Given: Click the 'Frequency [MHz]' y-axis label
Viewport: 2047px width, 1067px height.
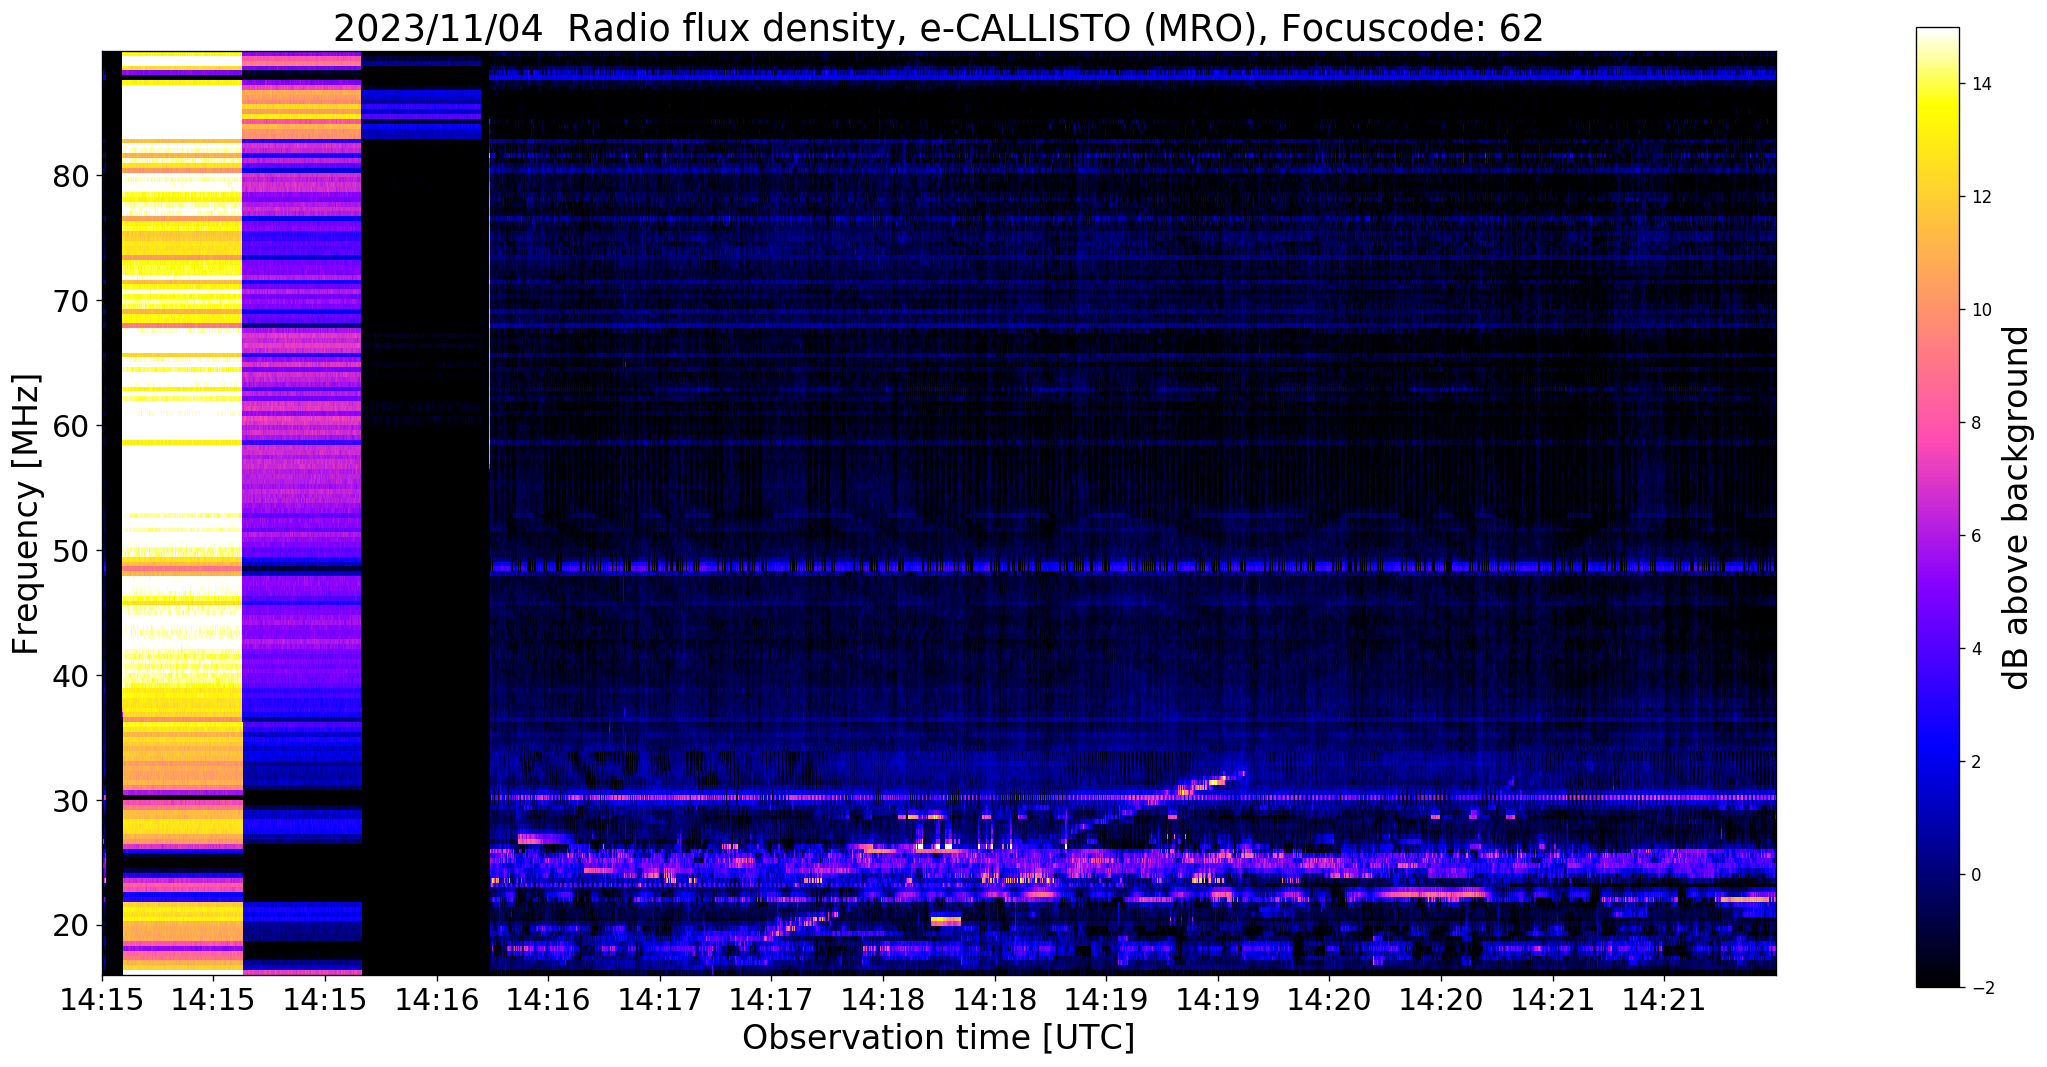Looking at the screenshot, I should pyautogui.click(x=26, y=514).
